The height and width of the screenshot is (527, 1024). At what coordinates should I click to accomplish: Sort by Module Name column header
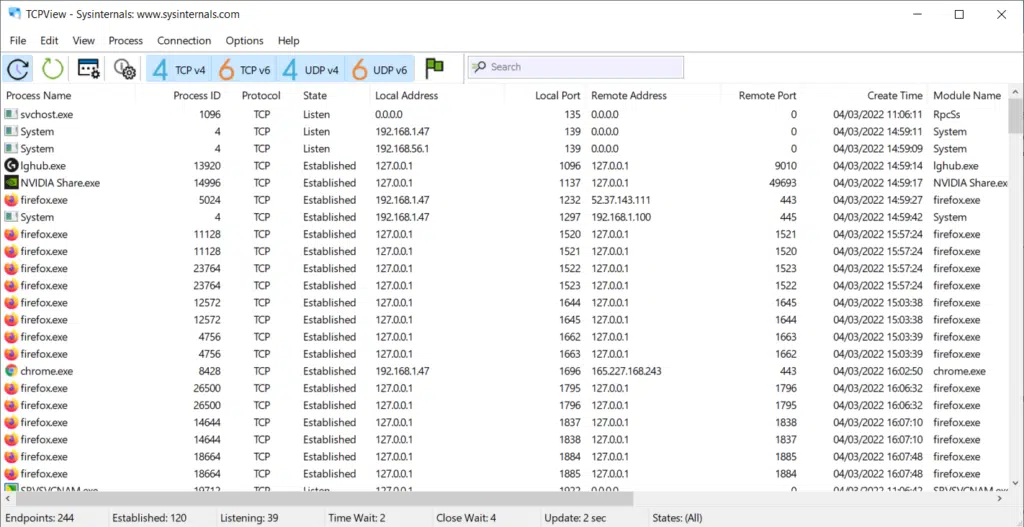pos(967,95)
